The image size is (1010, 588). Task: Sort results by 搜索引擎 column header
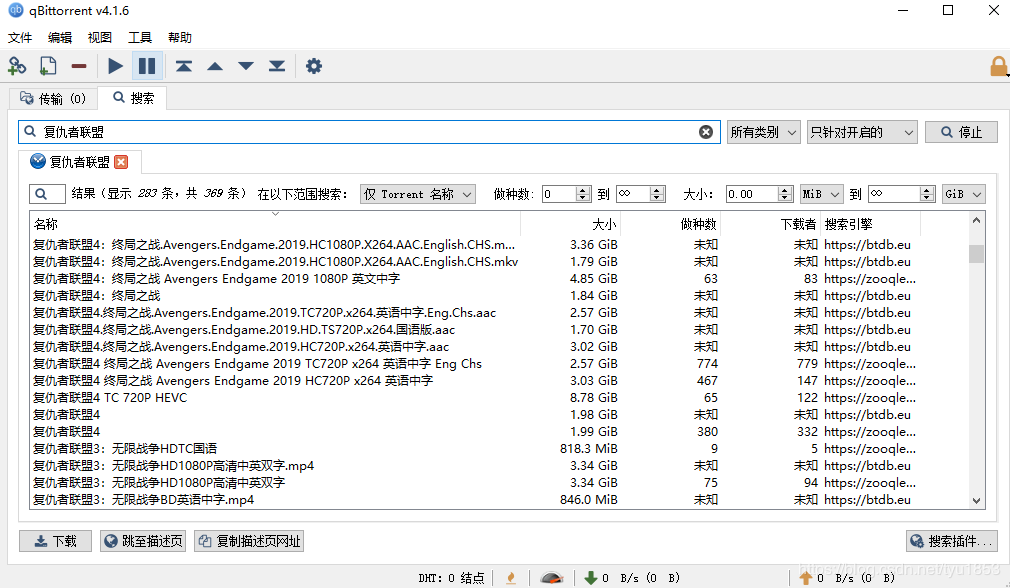pos(870,224)
